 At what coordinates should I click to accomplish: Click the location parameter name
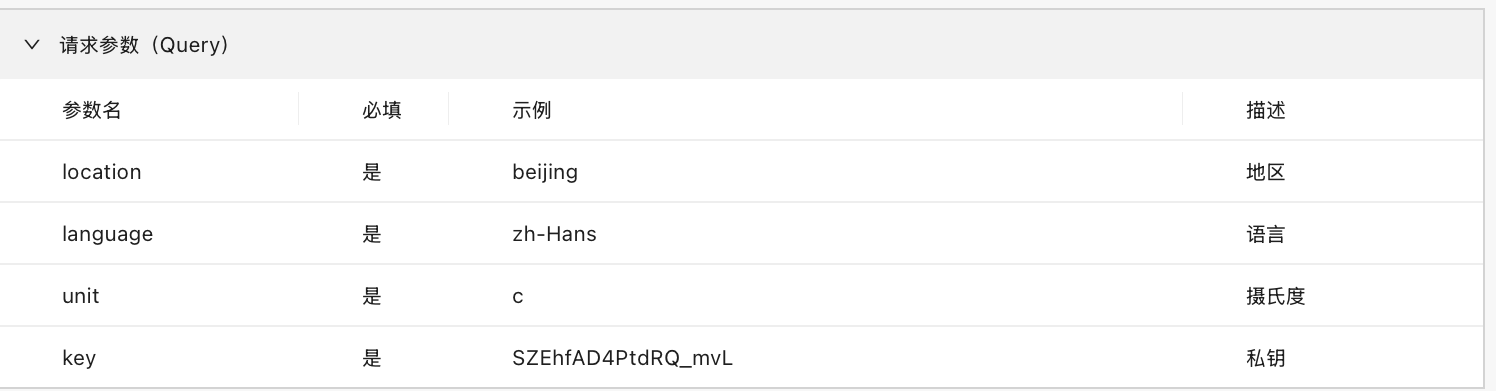(102, 172)
